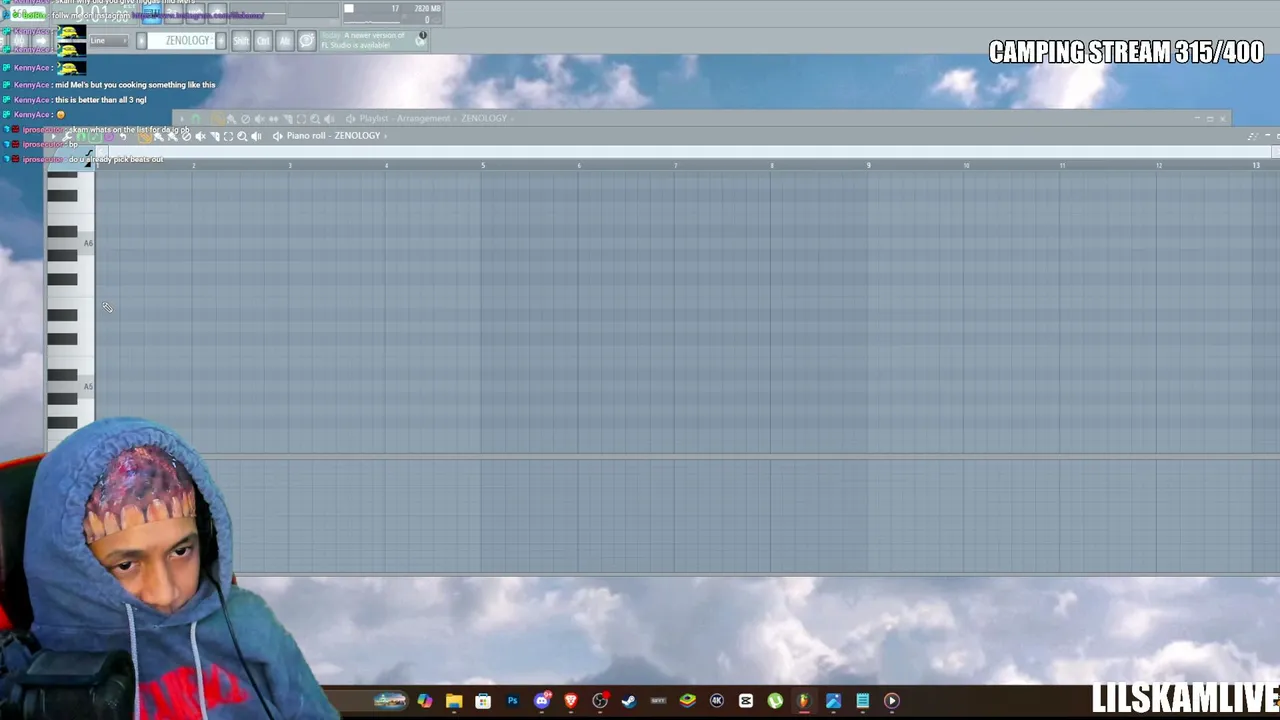This screenshot has height=720, width=1280.
Task: Click bar 9 on the Piano roll timeline
Action: pyautogui.click(x=868, y=165)
